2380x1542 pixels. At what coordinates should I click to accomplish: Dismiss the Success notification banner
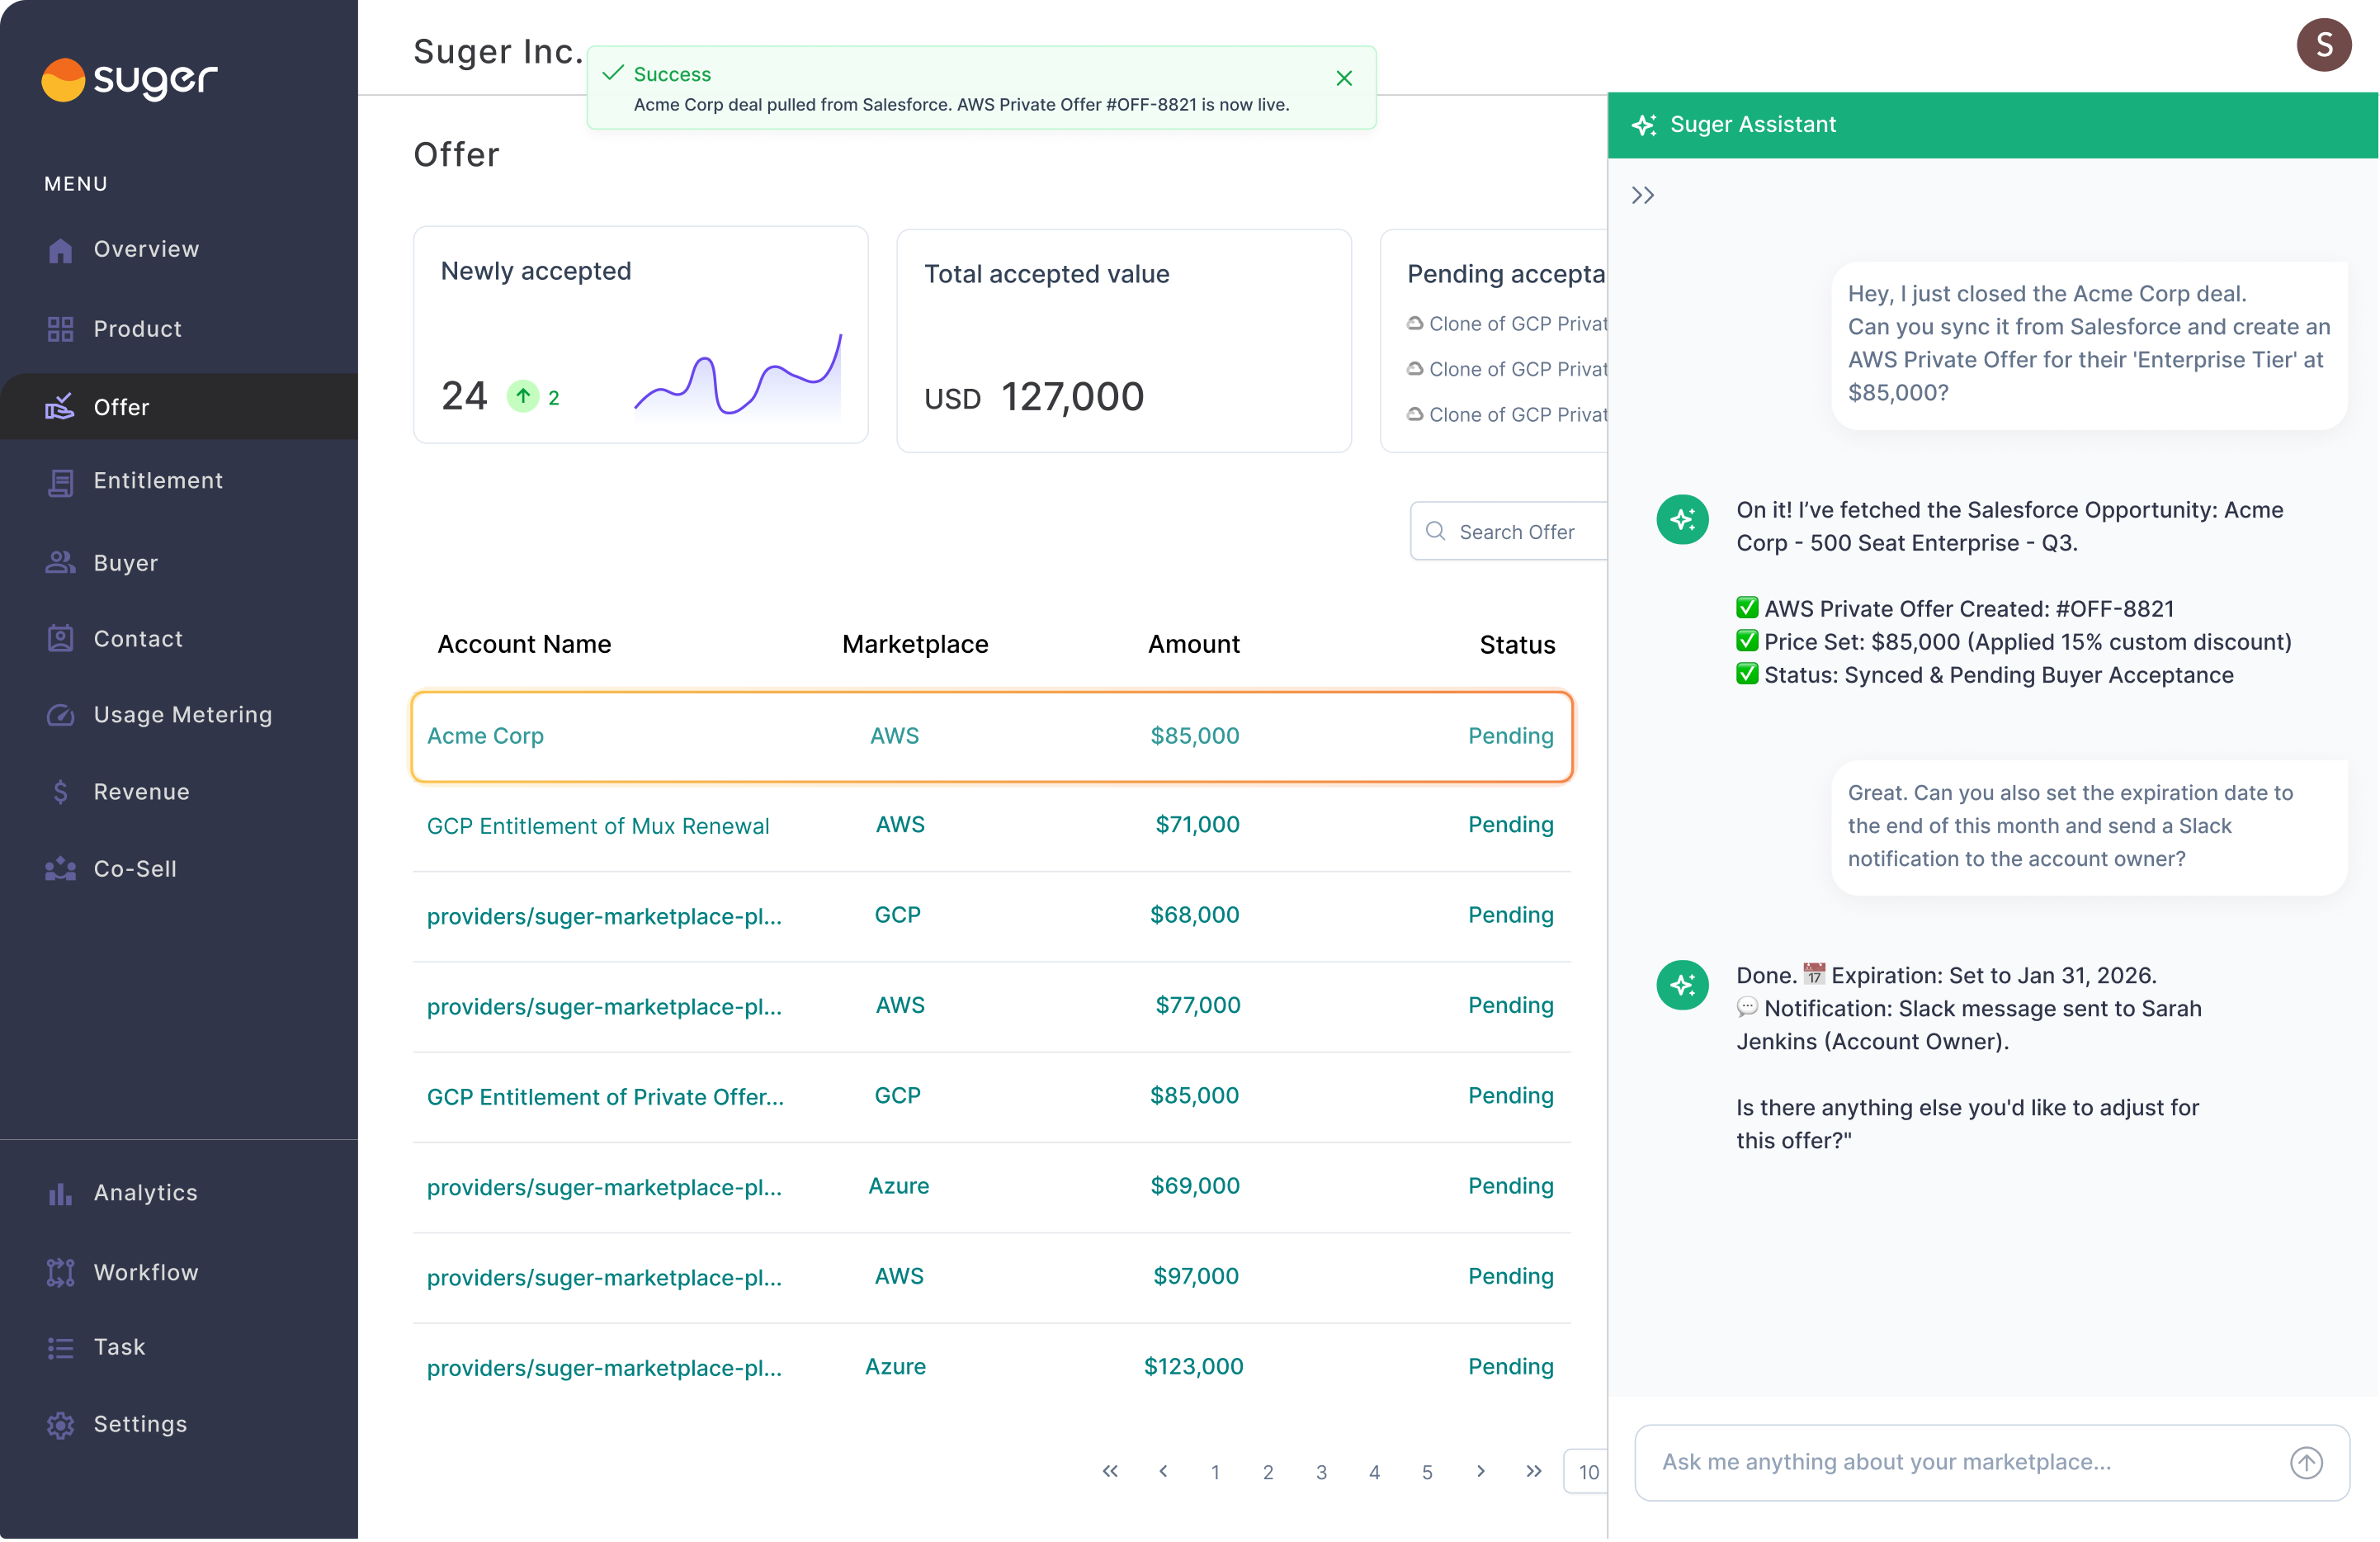[1344, 78]
